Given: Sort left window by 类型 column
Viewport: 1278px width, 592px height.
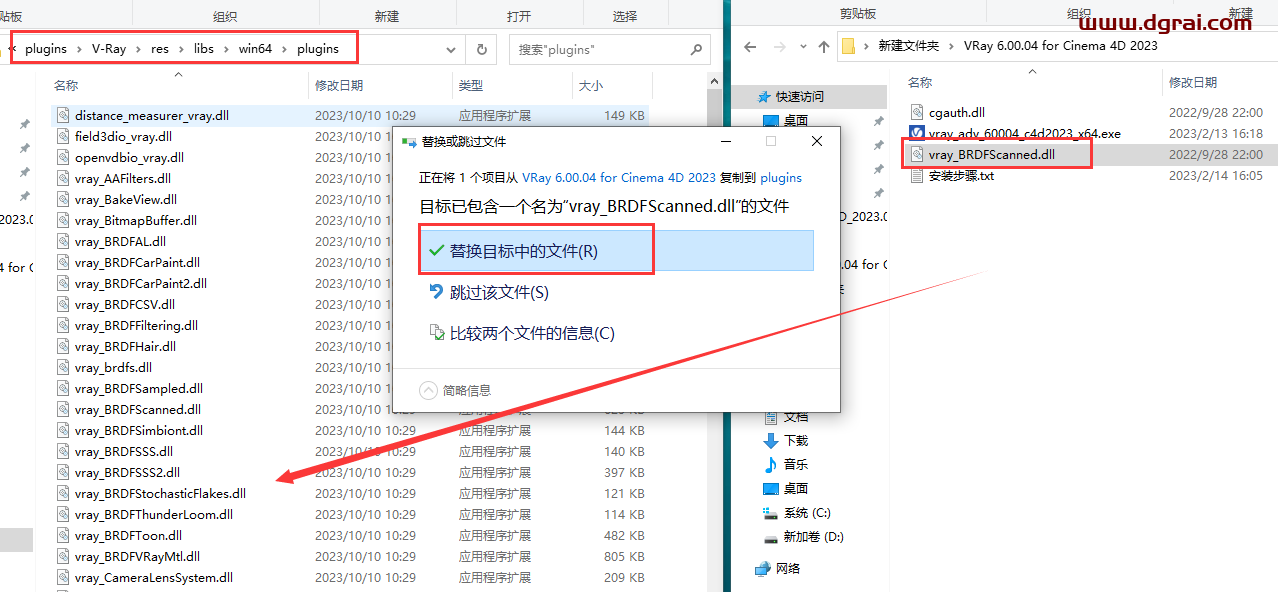Looking at the screenshot, I should (x=470, y=86).
